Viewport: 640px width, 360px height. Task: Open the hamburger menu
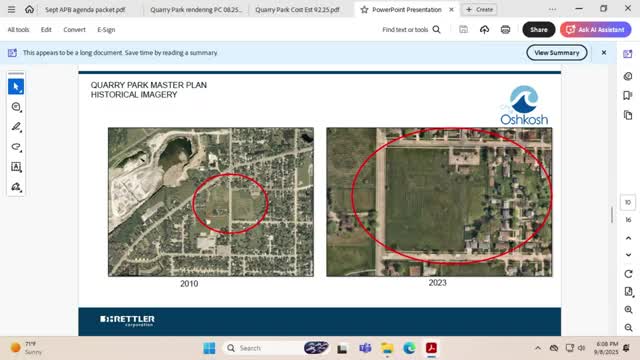11,9
